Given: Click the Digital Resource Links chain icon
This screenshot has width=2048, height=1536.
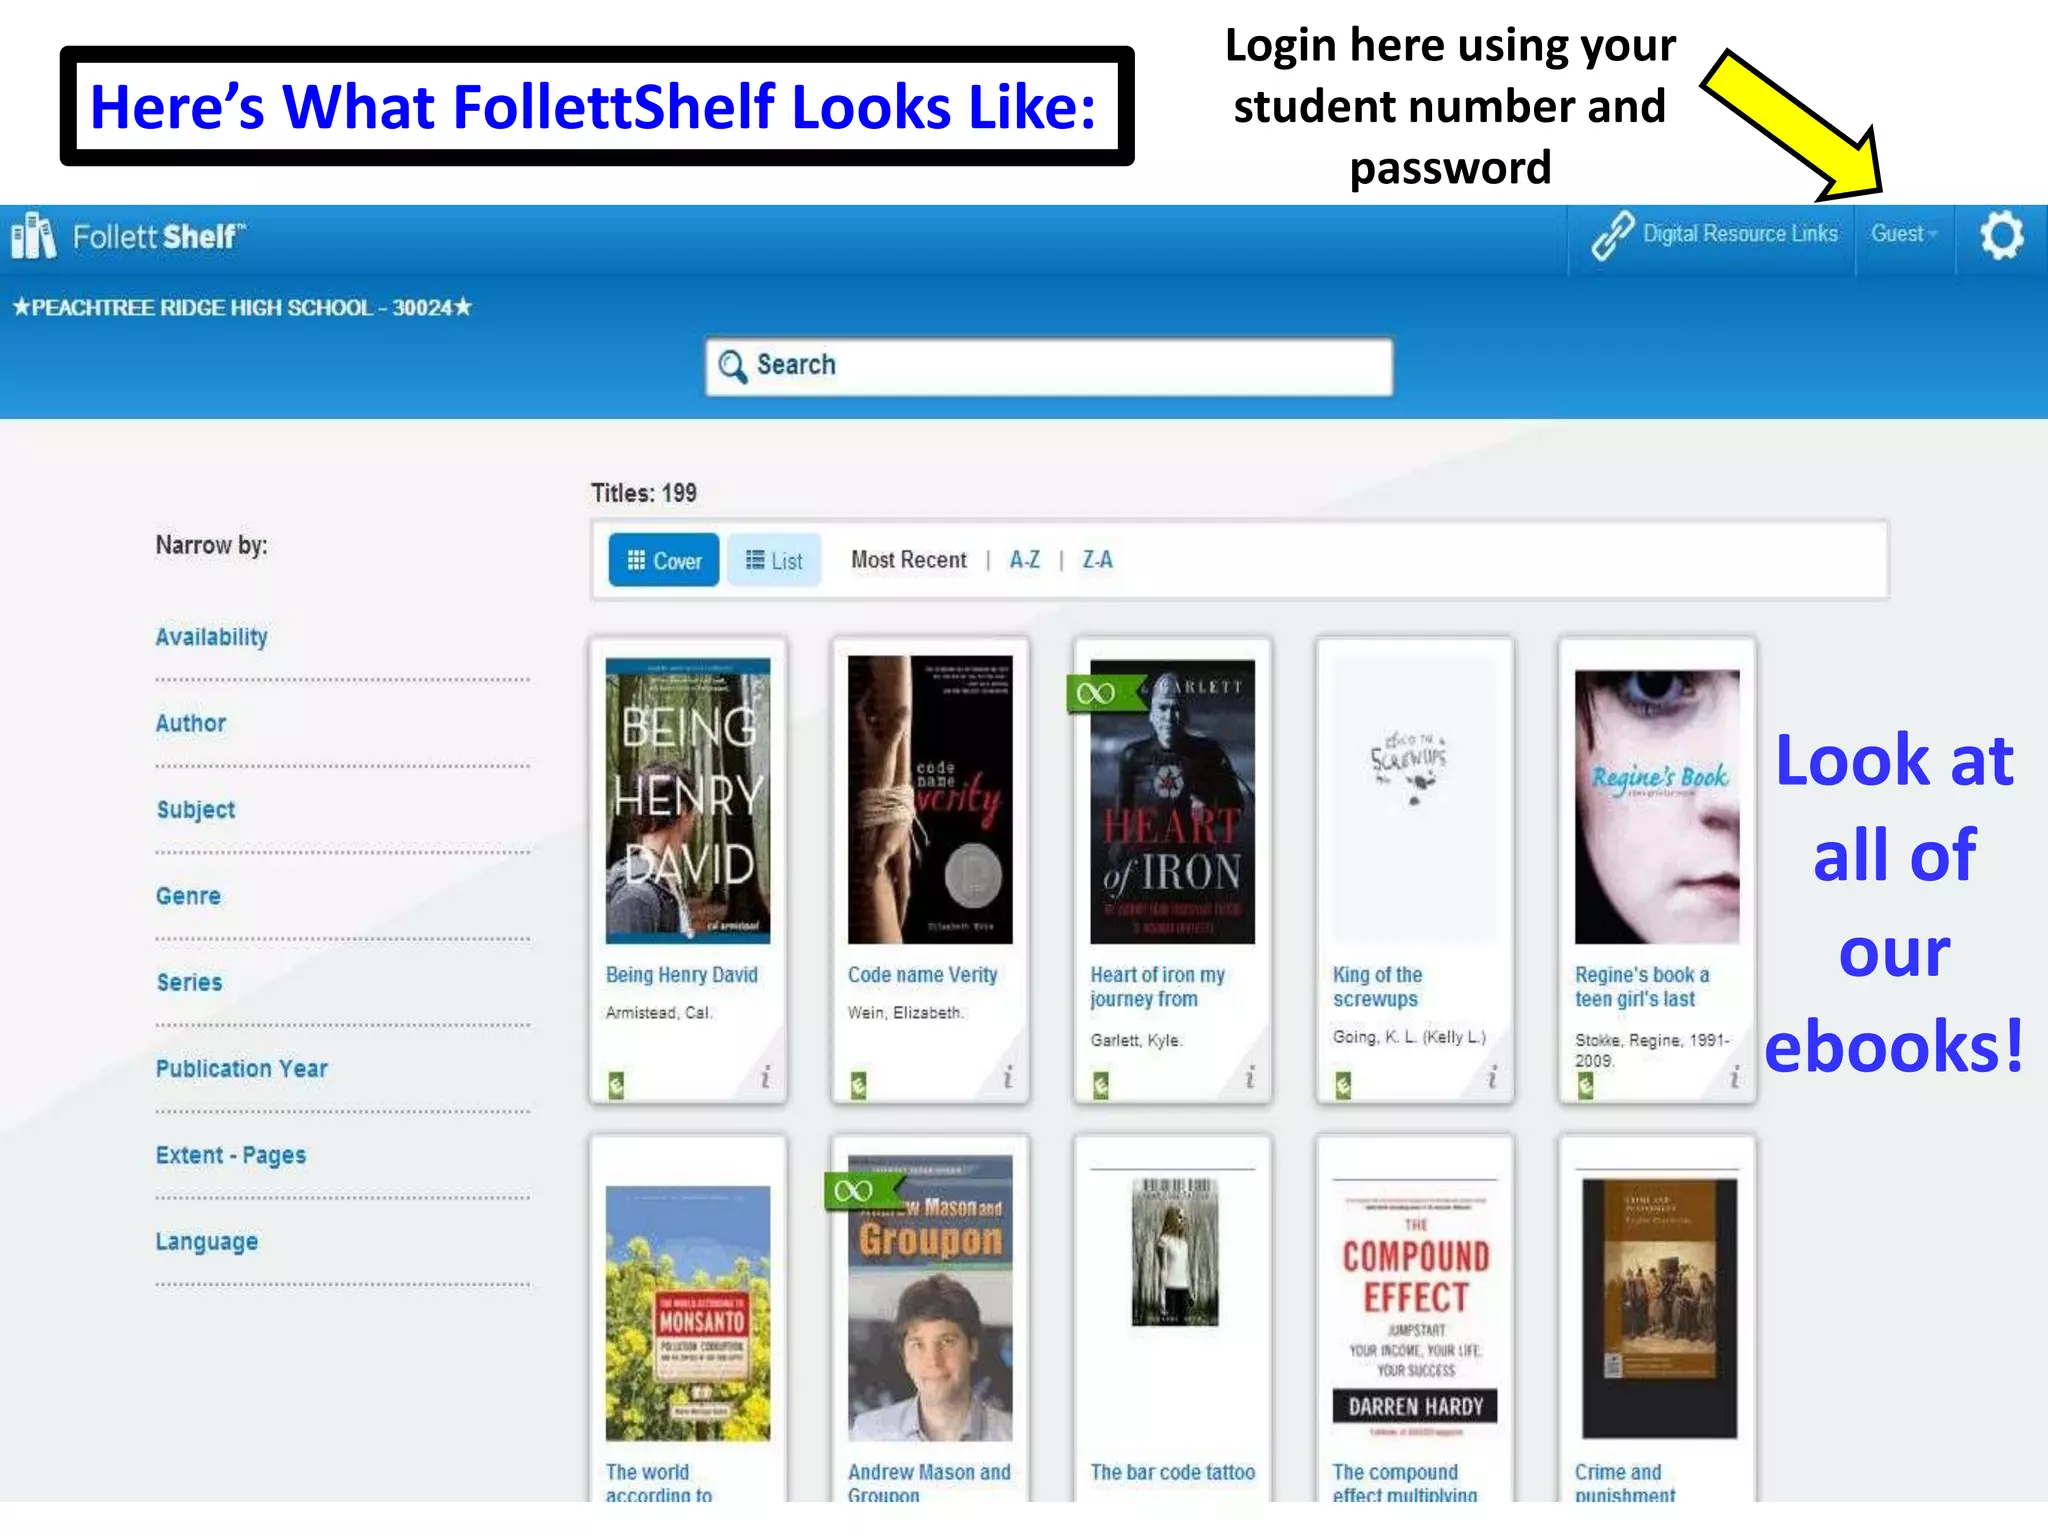Looking at the screenshot, I should point(1612,235).
